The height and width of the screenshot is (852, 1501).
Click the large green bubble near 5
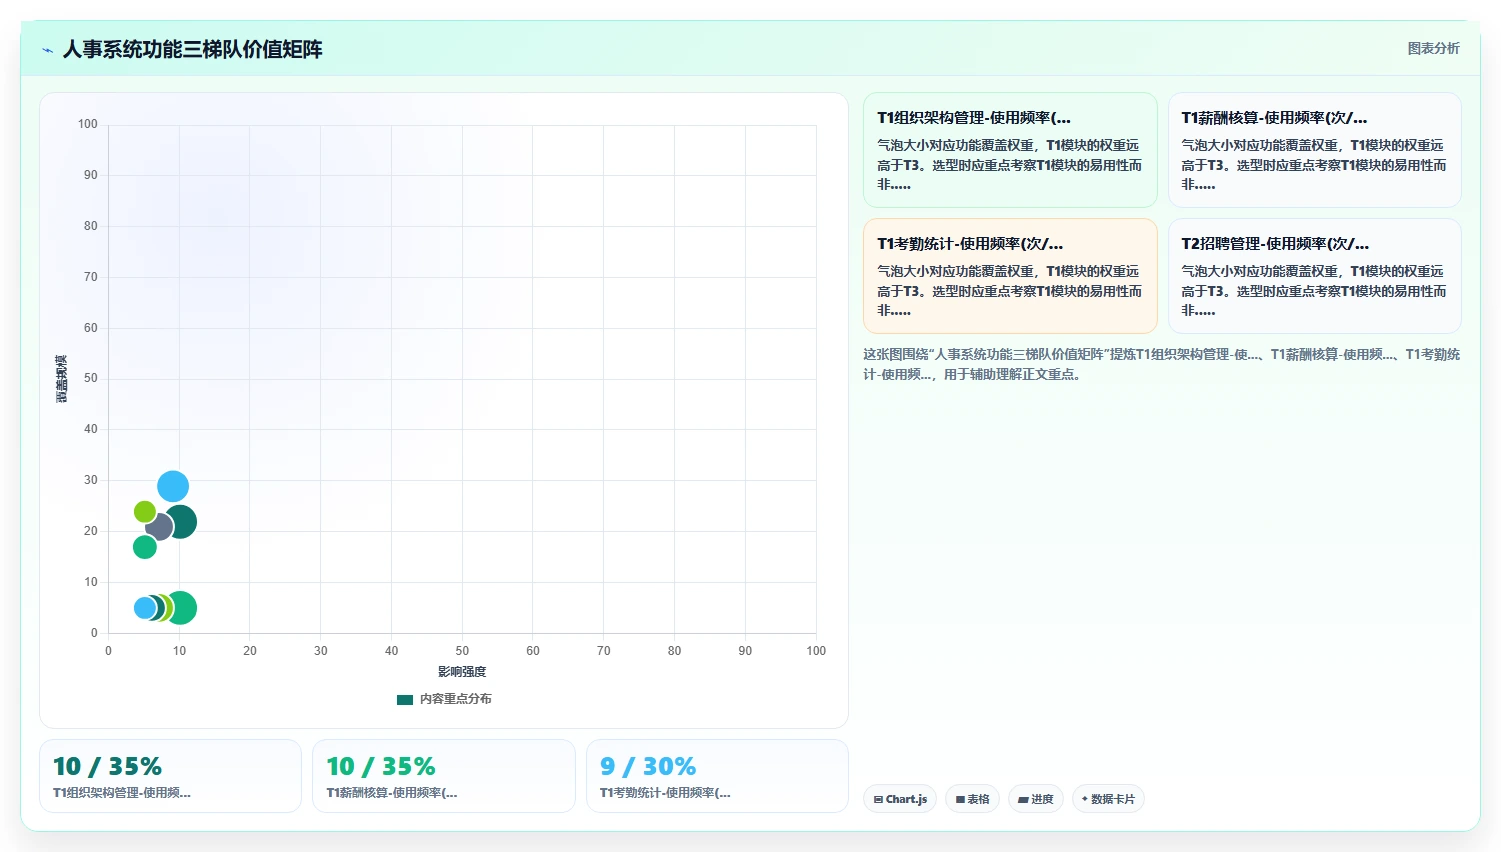pyautogui.click(x=181, y=608)
